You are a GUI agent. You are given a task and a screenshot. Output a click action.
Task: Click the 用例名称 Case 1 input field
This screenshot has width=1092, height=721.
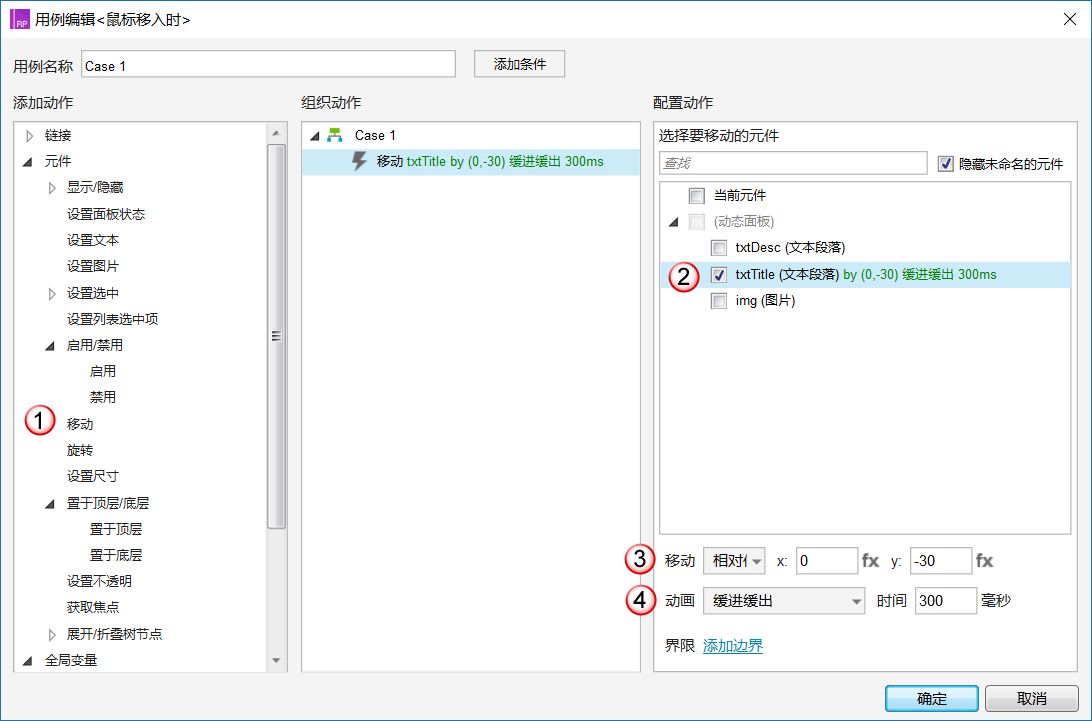[x=269, y=64]
